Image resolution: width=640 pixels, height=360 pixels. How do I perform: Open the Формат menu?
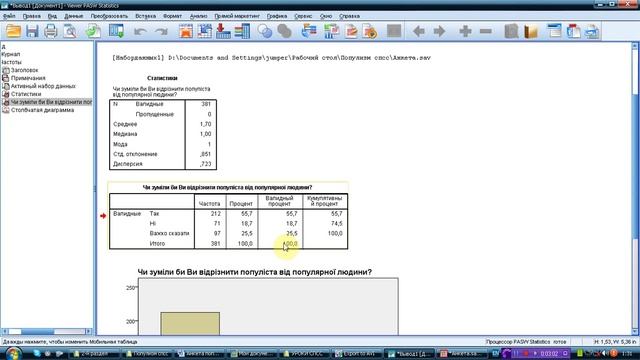click(172, 16)
